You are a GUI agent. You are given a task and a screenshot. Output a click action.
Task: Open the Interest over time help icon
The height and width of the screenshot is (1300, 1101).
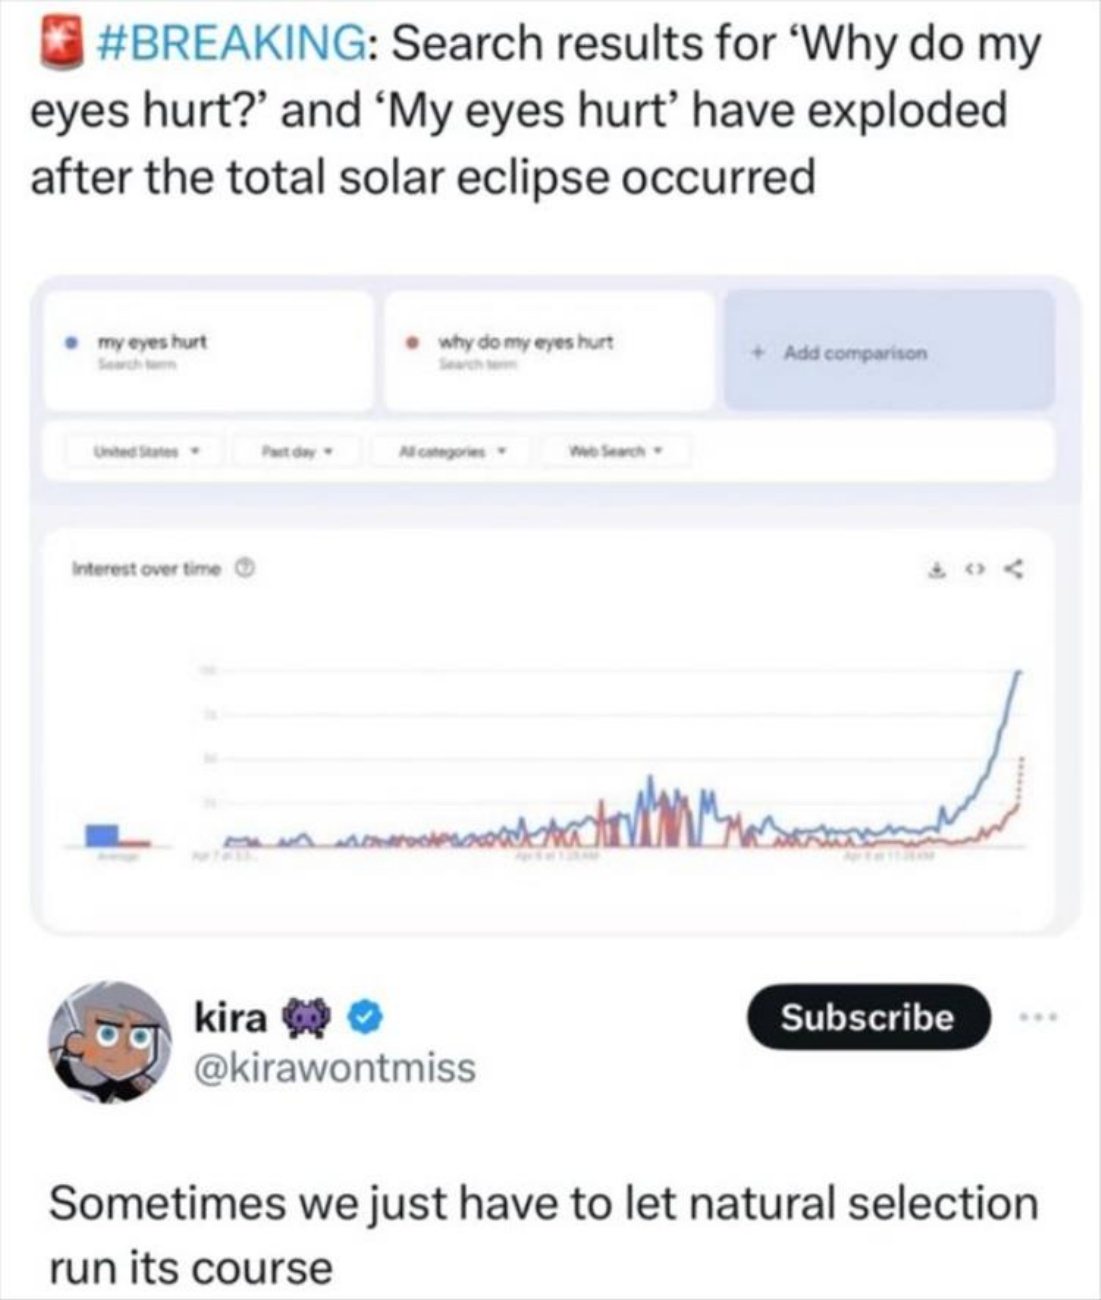[240, 568]
